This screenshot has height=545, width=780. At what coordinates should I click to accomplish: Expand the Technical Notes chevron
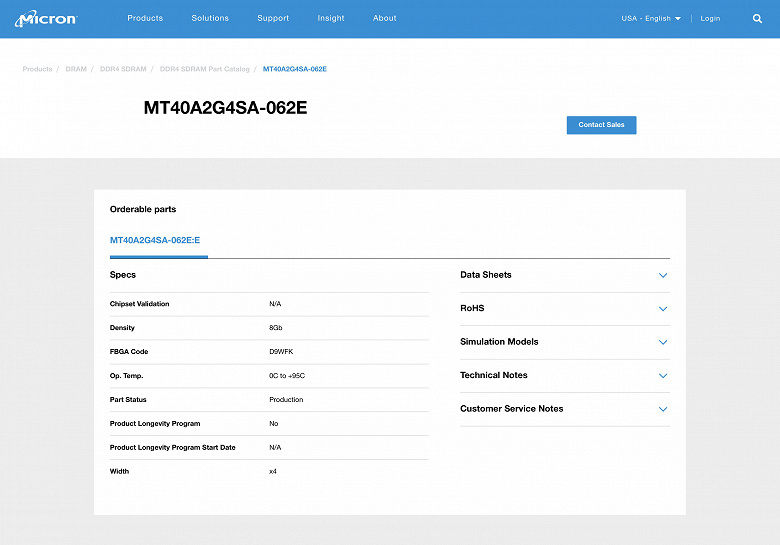click(x=663, y=375)
